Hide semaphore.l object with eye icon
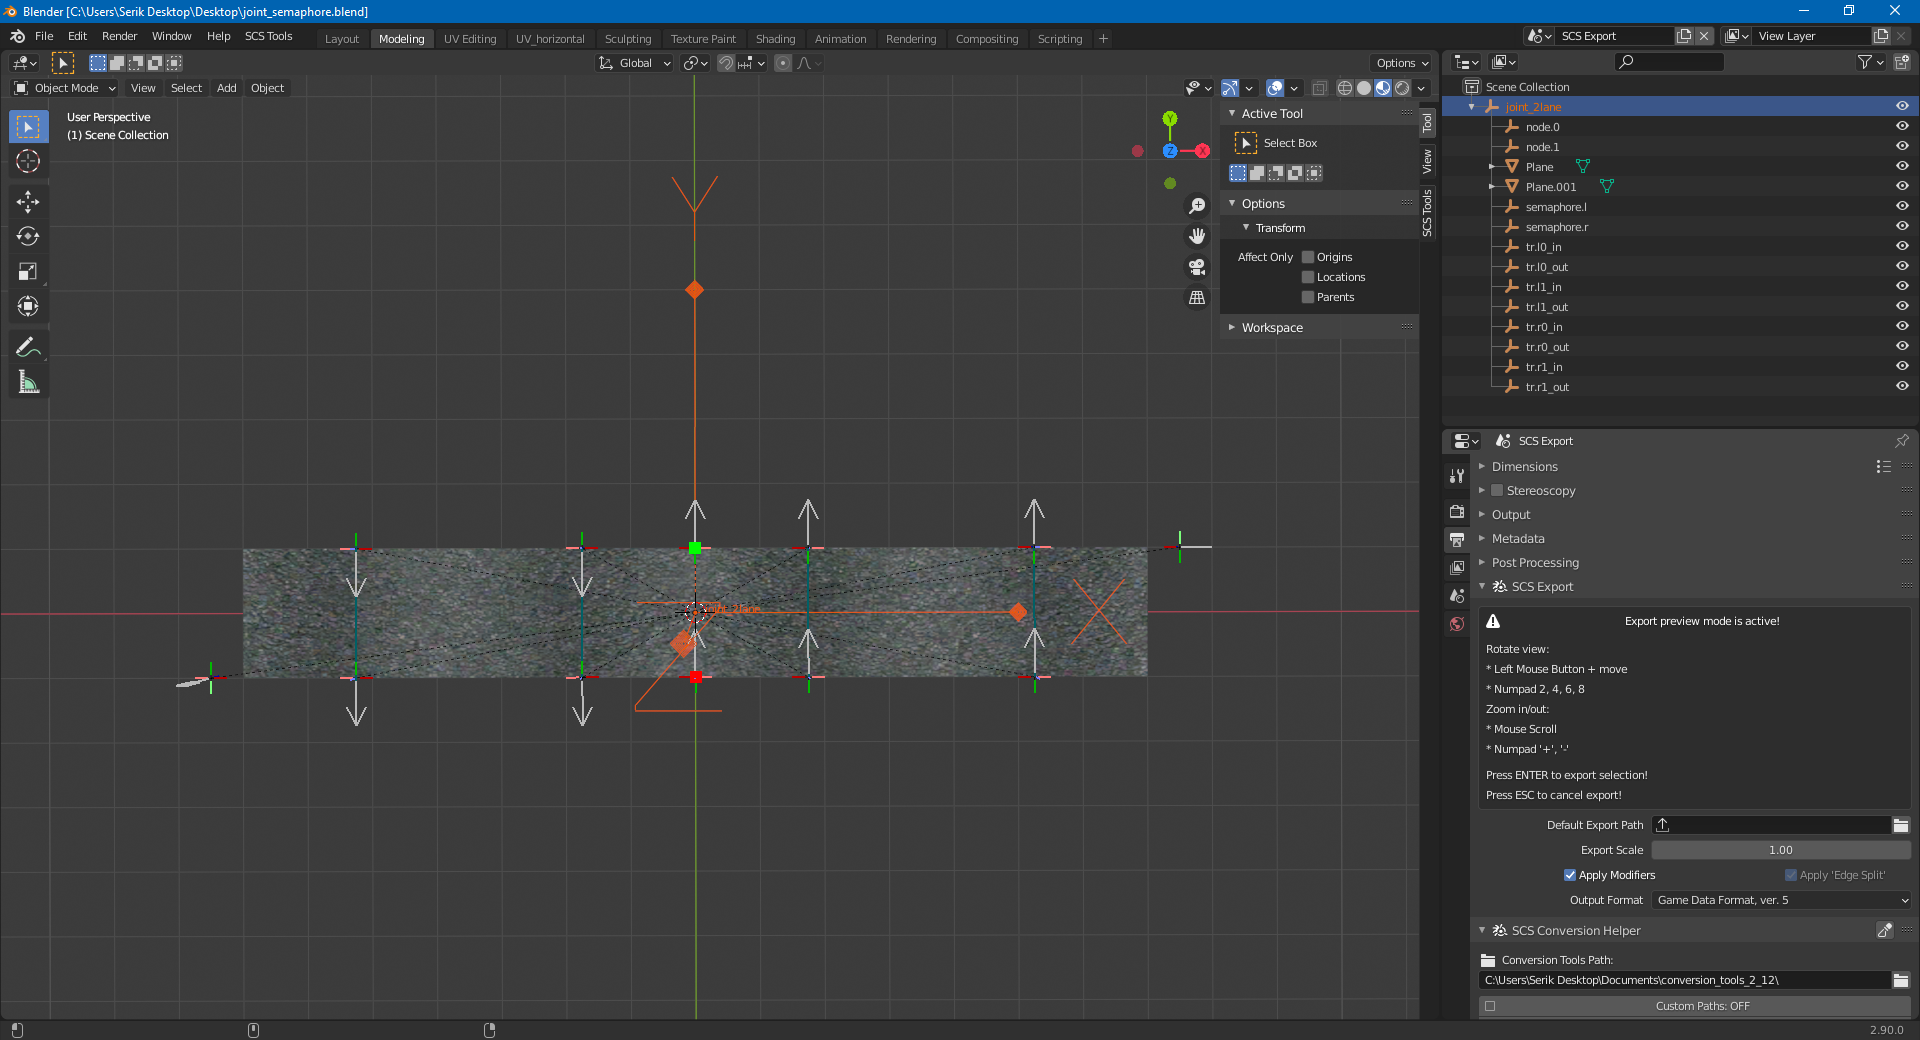Image resolution: width=1920 pixels, height=1040 pixels. point(1902,206)
